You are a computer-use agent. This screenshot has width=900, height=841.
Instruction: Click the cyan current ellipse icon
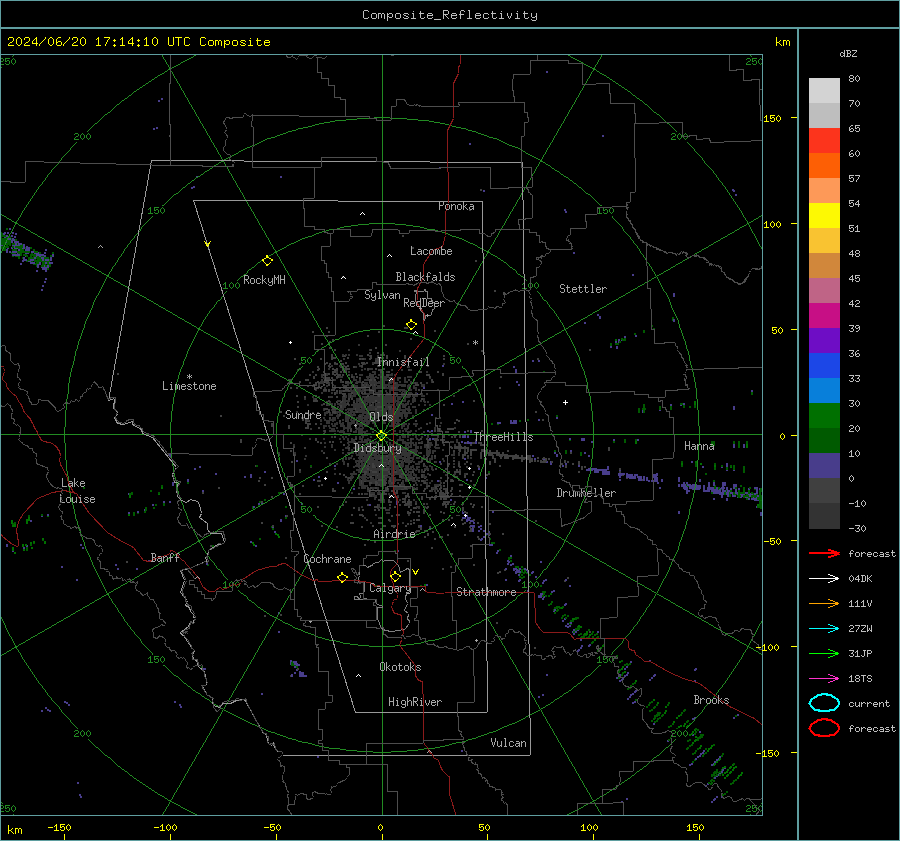[x=824, y=703]
